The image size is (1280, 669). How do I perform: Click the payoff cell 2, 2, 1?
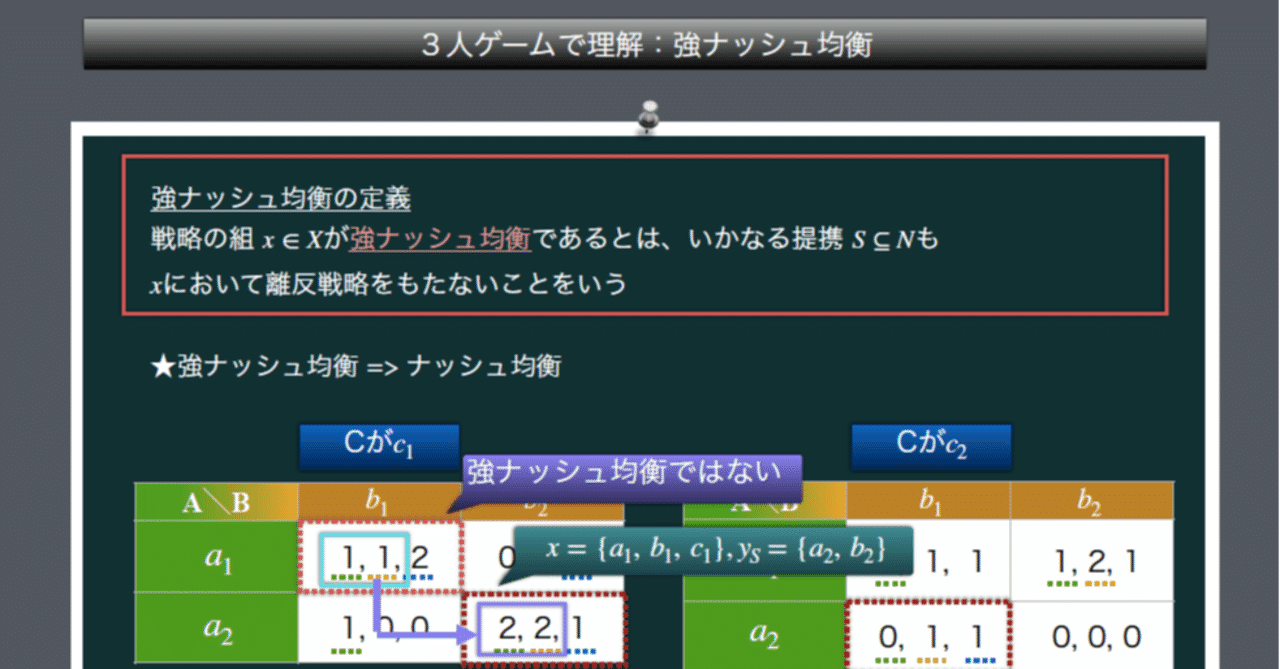tap(545, 630)
